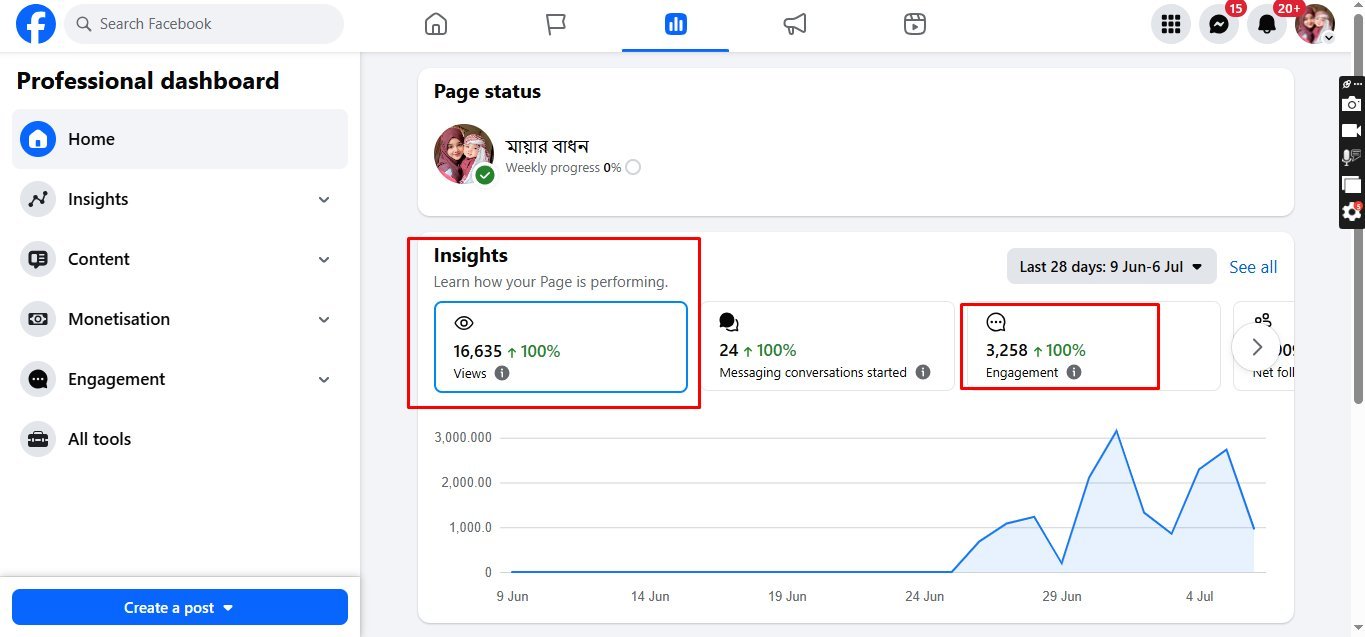Click the next arrow on insights cards

tap(1257, 347)
